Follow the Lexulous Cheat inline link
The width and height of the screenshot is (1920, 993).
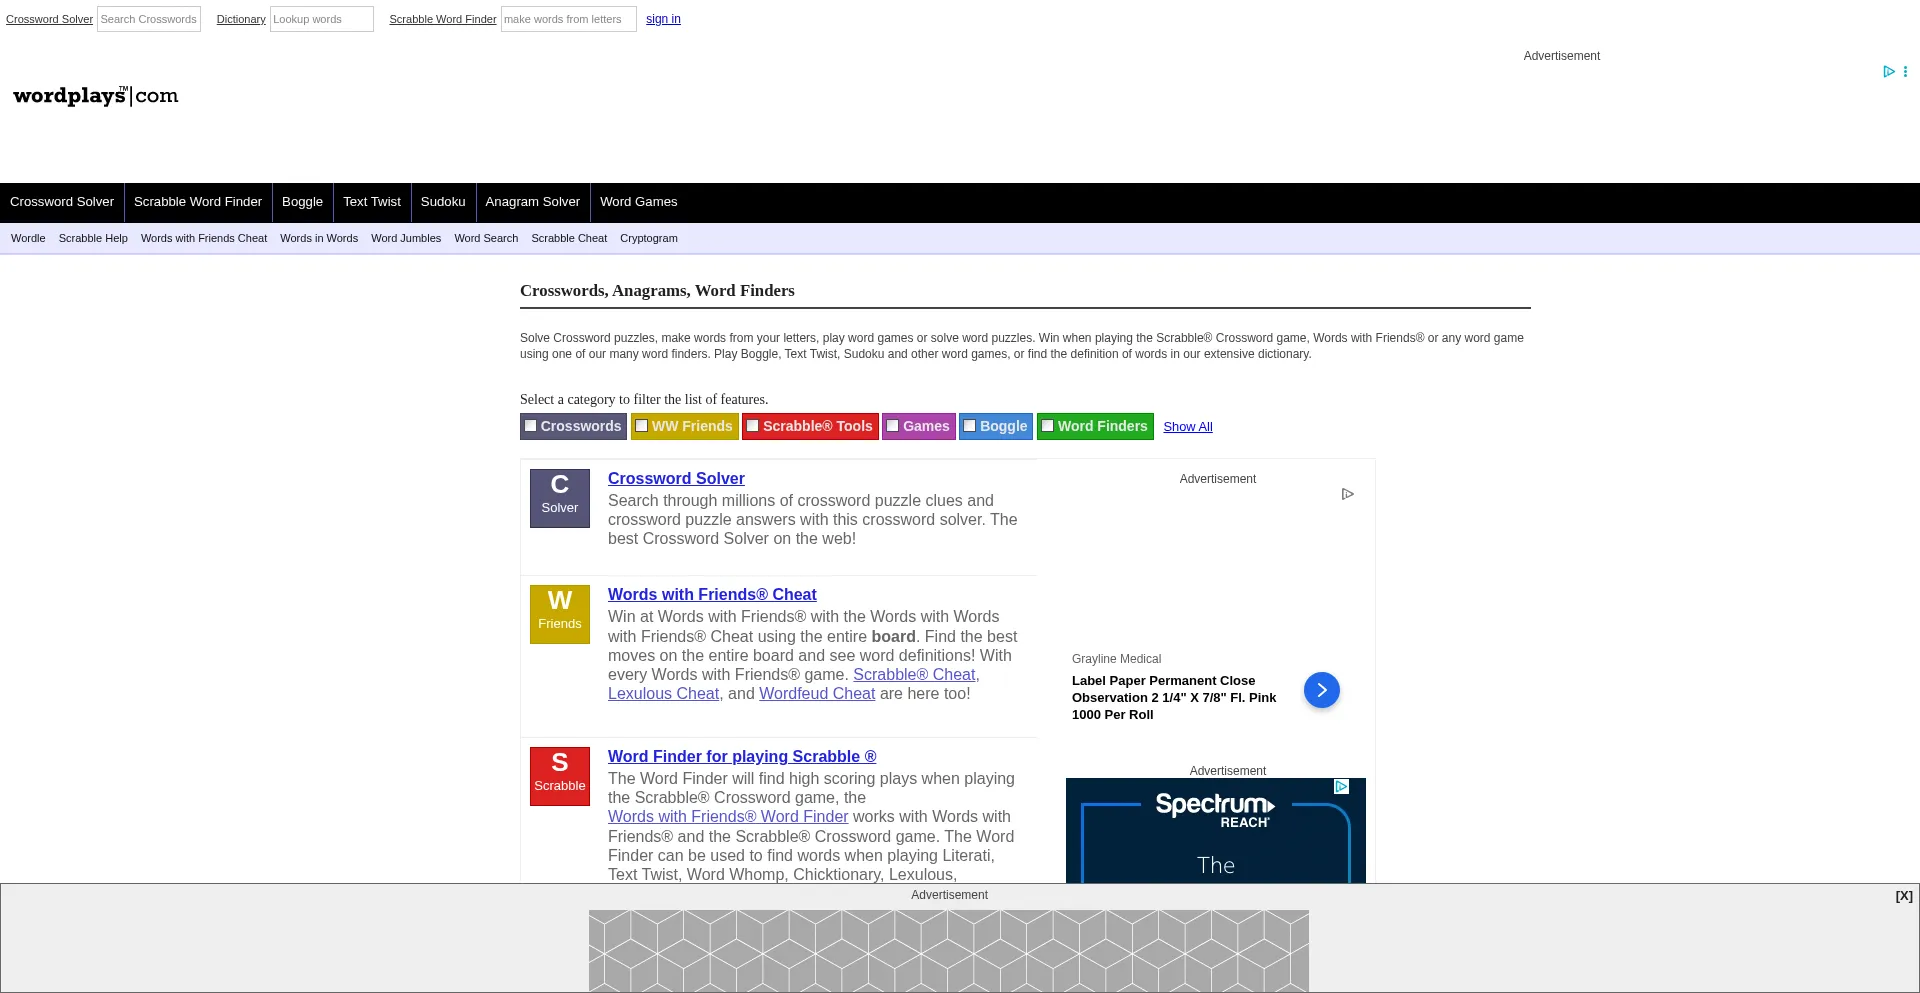click(x=663, y=694)
